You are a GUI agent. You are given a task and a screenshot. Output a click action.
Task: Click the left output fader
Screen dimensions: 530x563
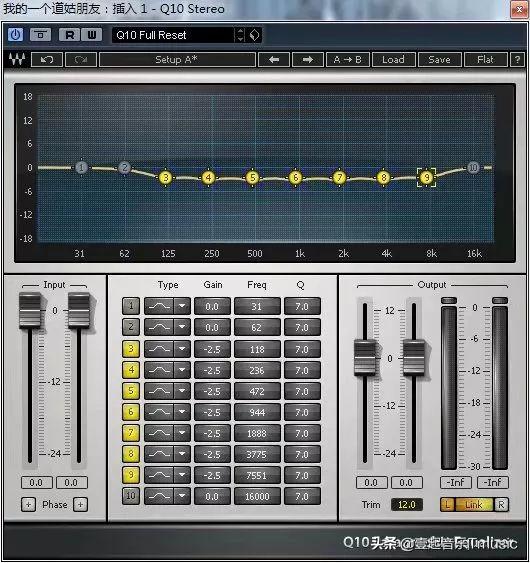[x=365, y=357]
